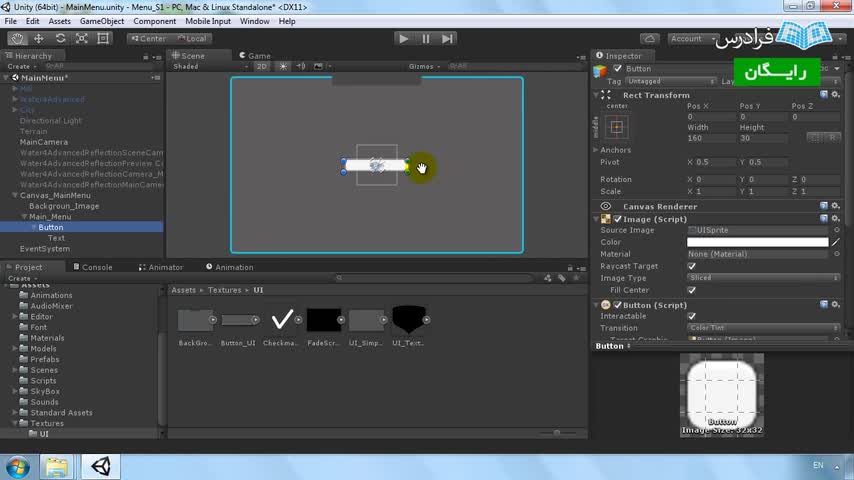The image size is (854, 480).
Task: Step forward one frame
Action: click(x=447, y=39)
